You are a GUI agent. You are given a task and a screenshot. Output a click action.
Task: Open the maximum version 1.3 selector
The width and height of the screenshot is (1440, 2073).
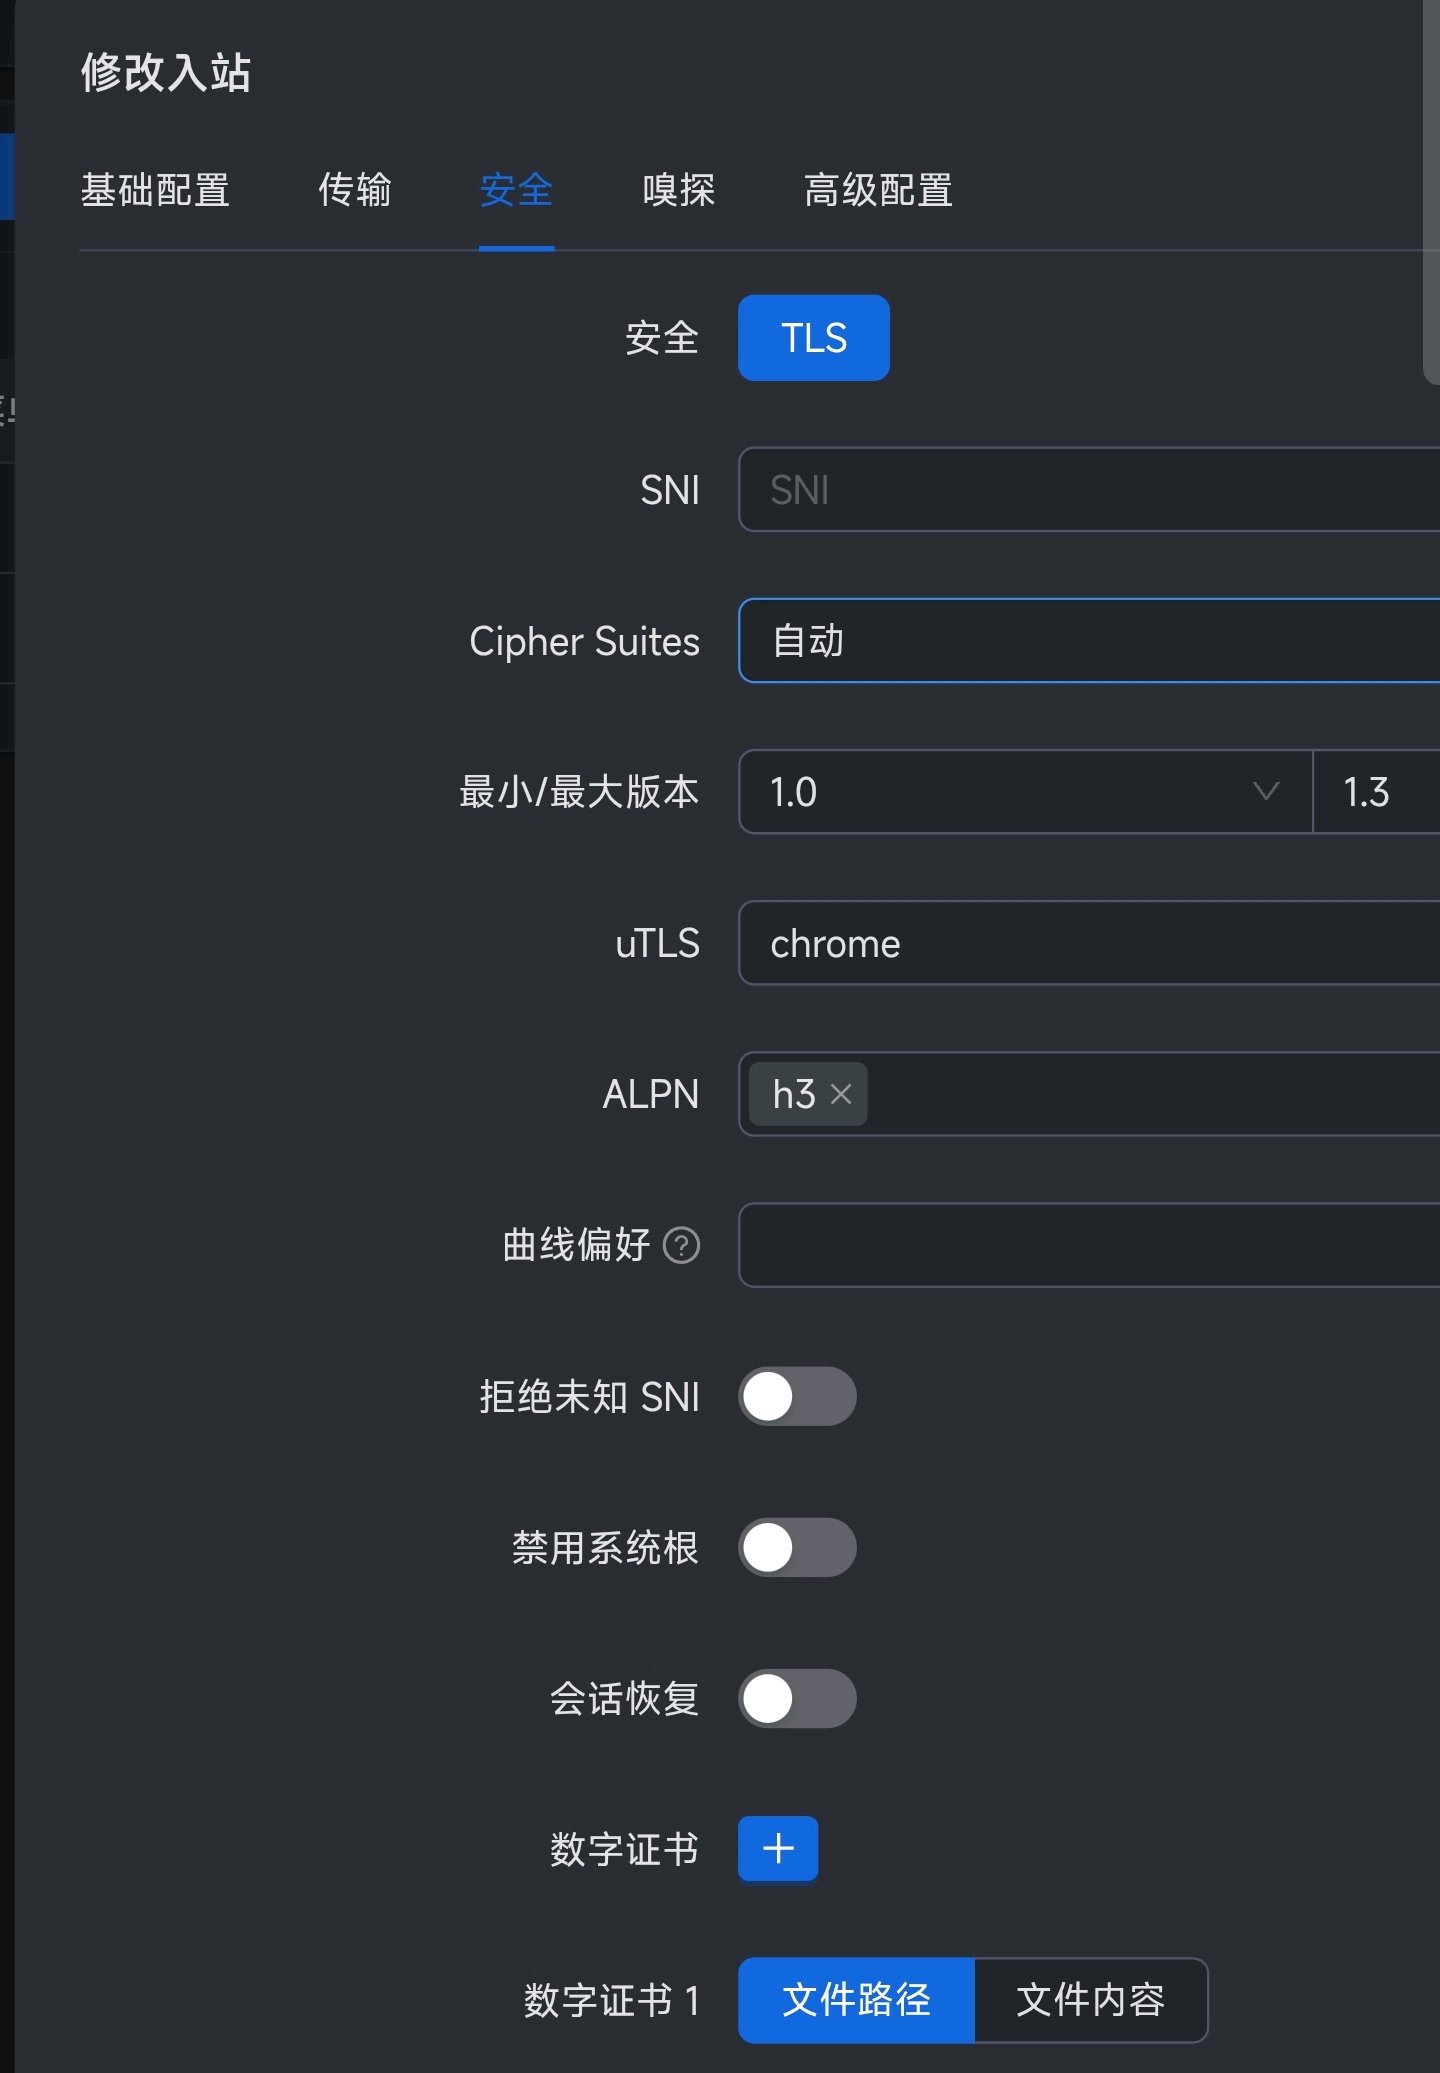tap(1376, 792)
